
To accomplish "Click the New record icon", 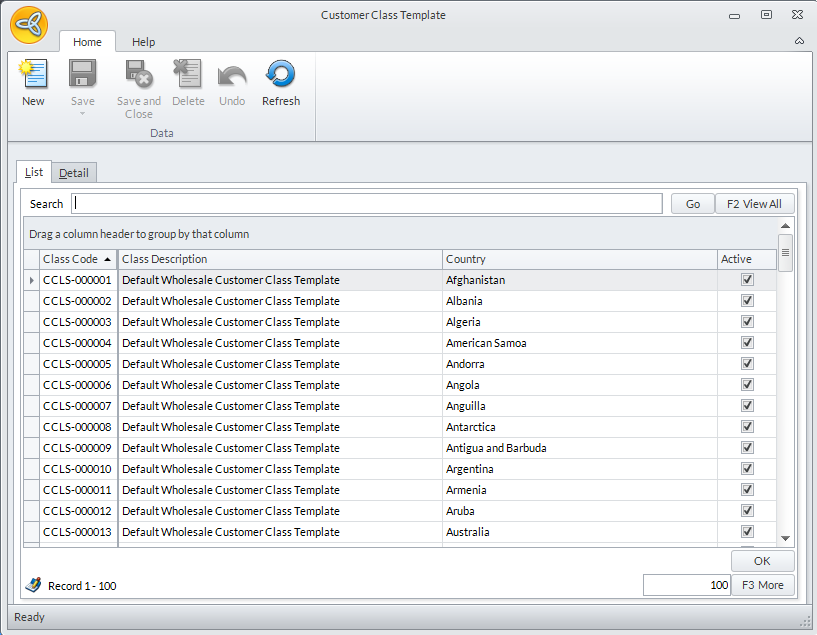I will 33,75.
